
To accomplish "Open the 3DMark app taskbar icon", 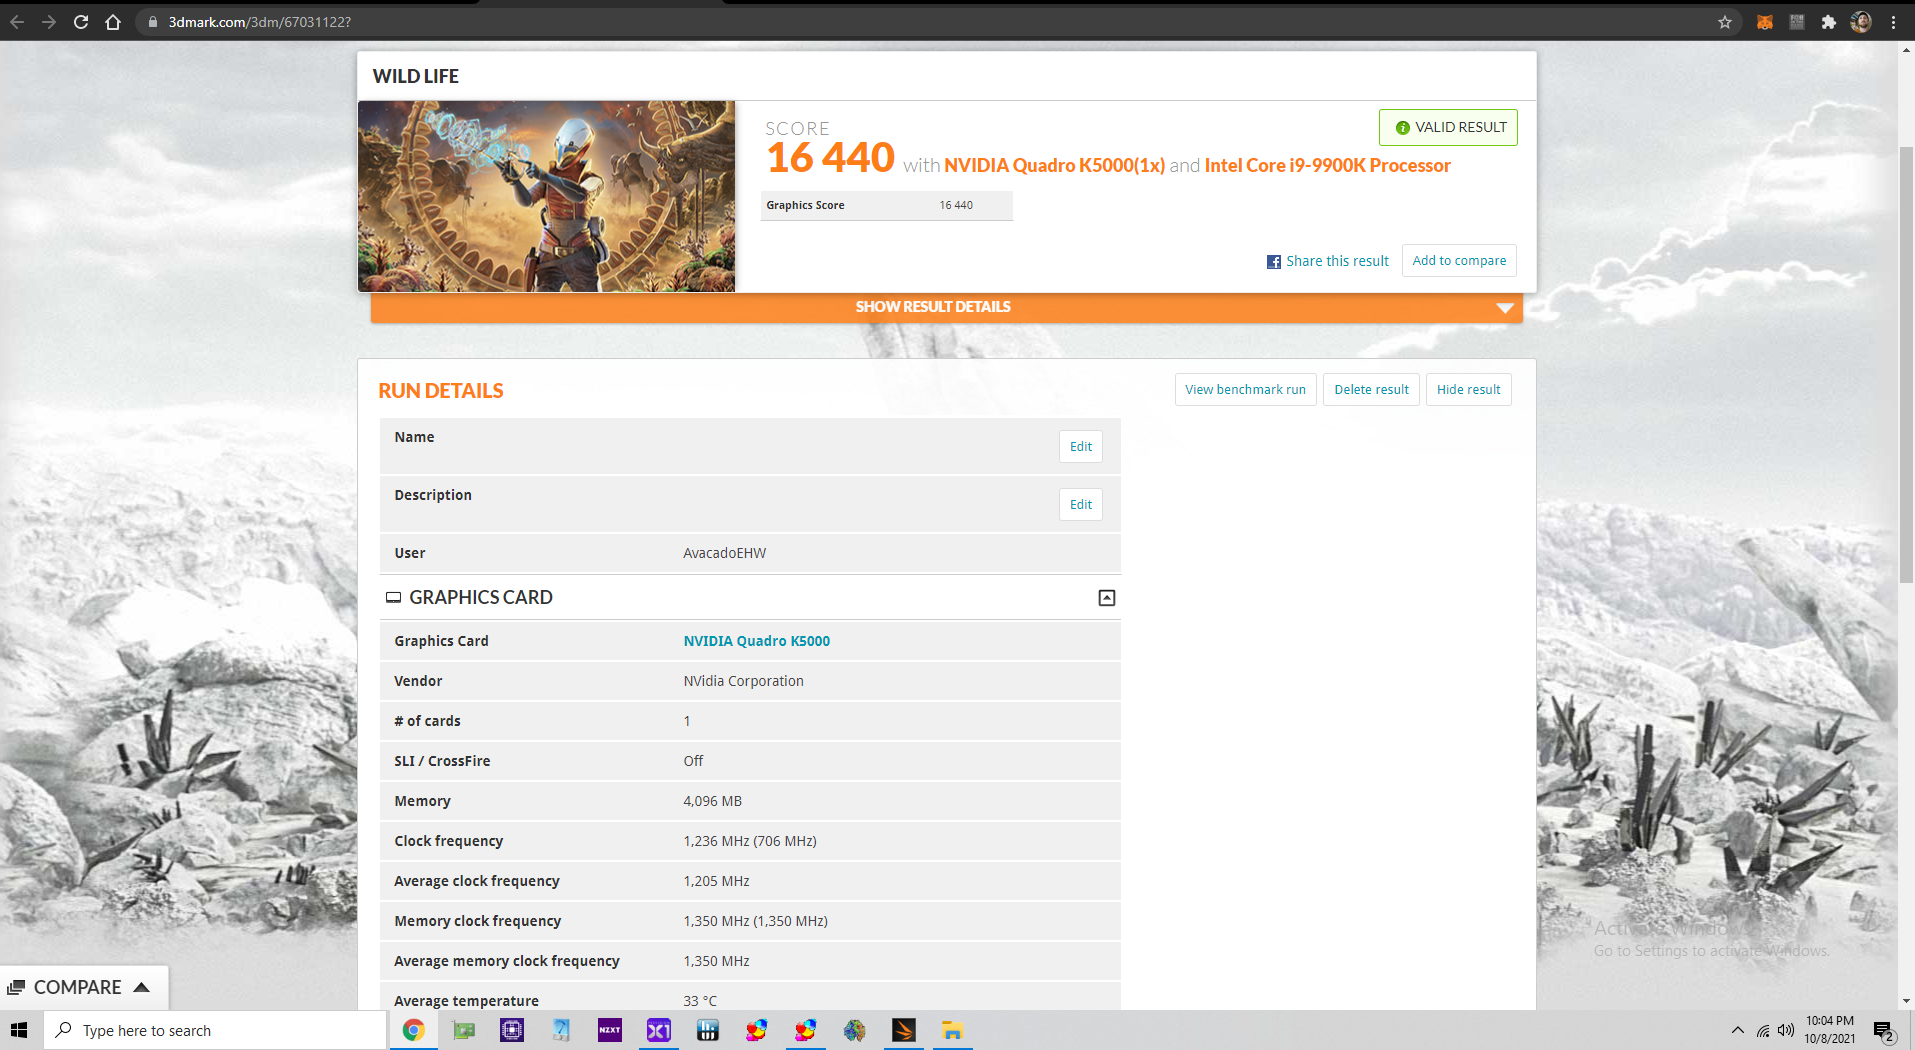I will 904,1030.
